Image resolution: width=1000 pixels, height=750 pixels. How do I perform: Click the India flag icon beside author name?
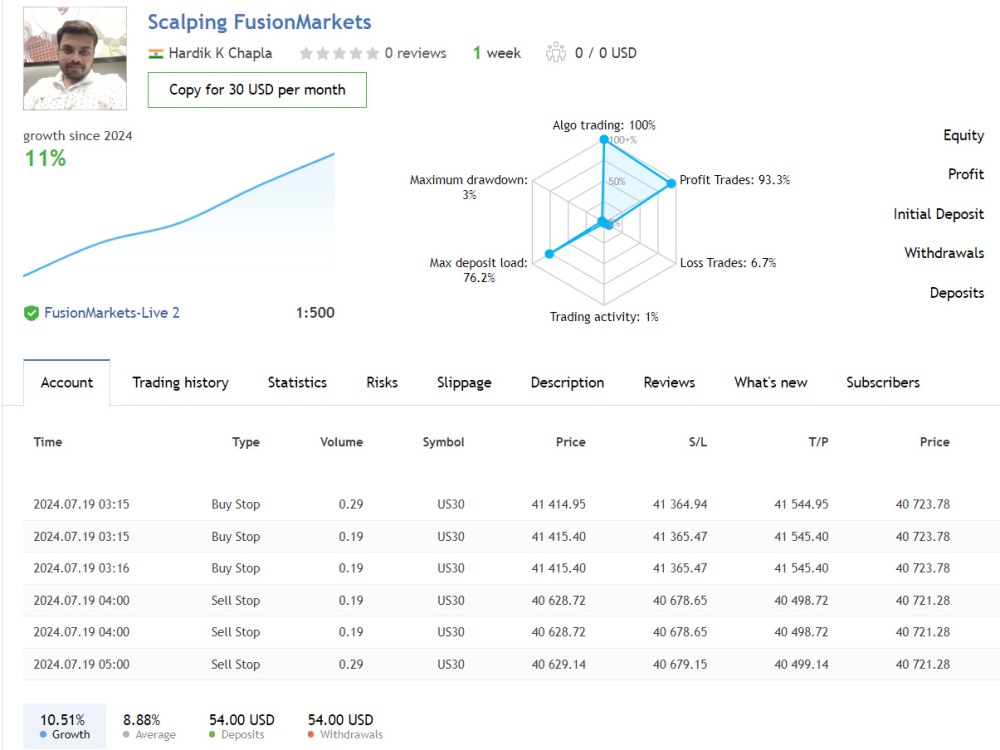point(156,54)
